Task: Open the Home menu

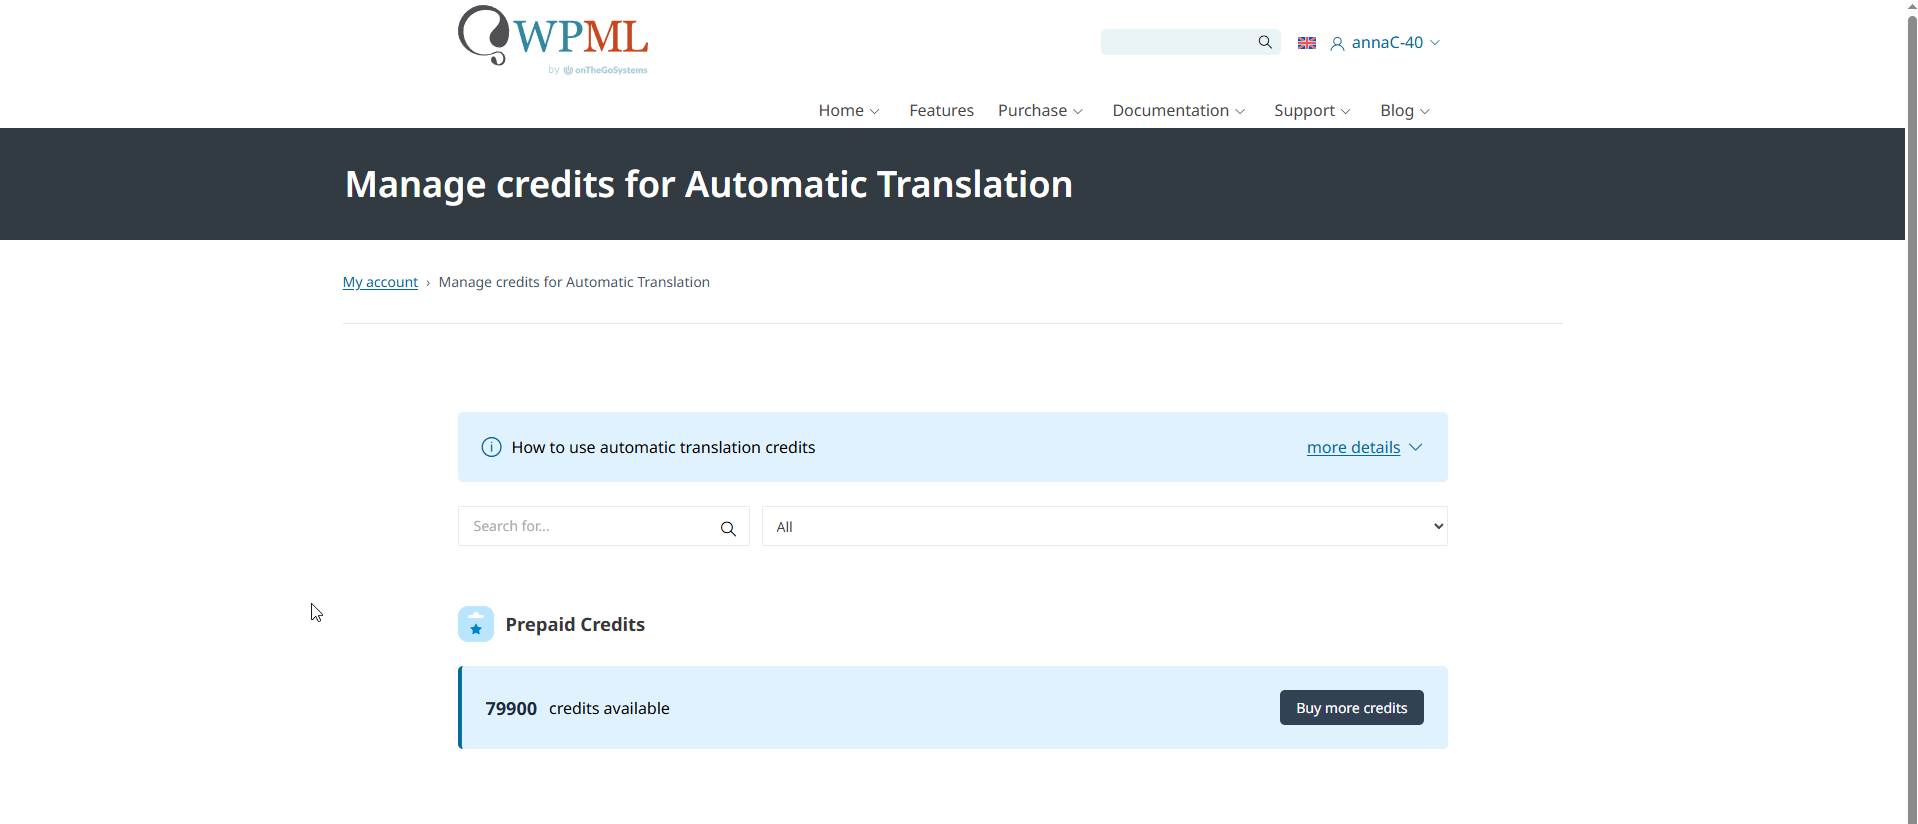Action: click(x=848, y=110)
